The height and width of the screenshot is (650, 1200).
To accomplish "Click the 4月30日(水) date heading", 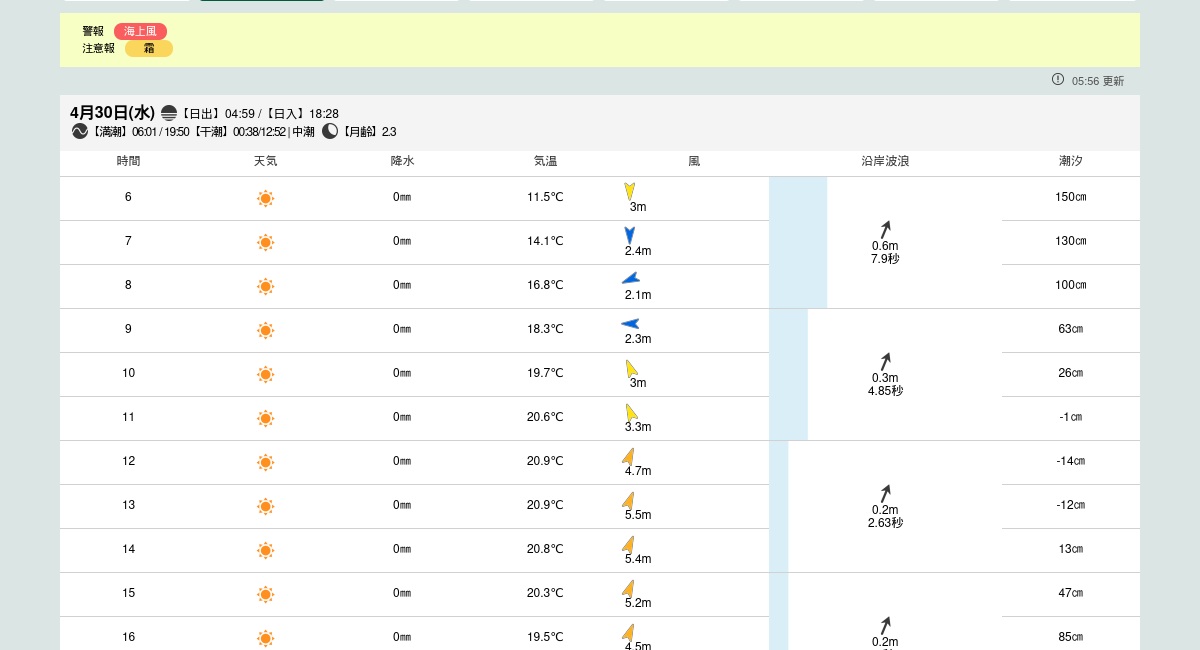I will coord(112,113).
